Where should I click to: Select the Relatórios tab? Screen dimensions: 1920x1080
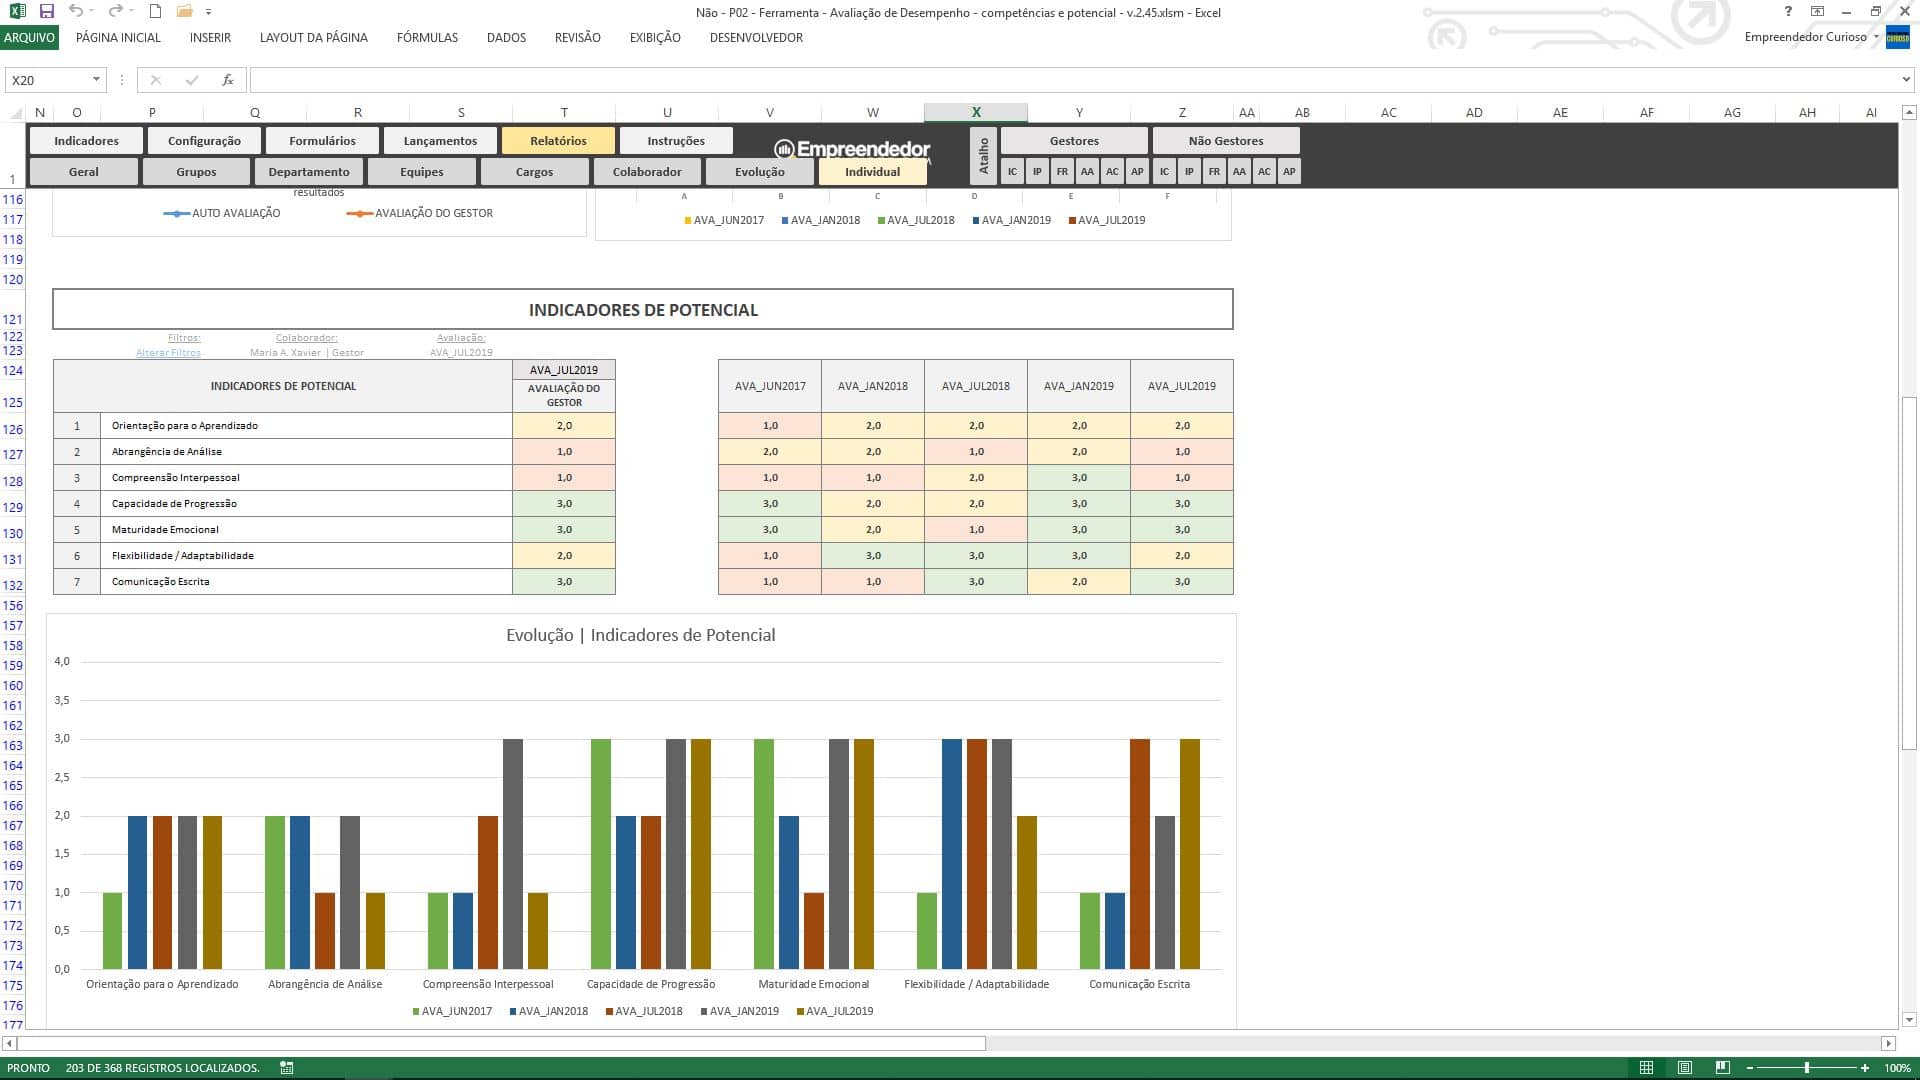(x=554, y=140)
